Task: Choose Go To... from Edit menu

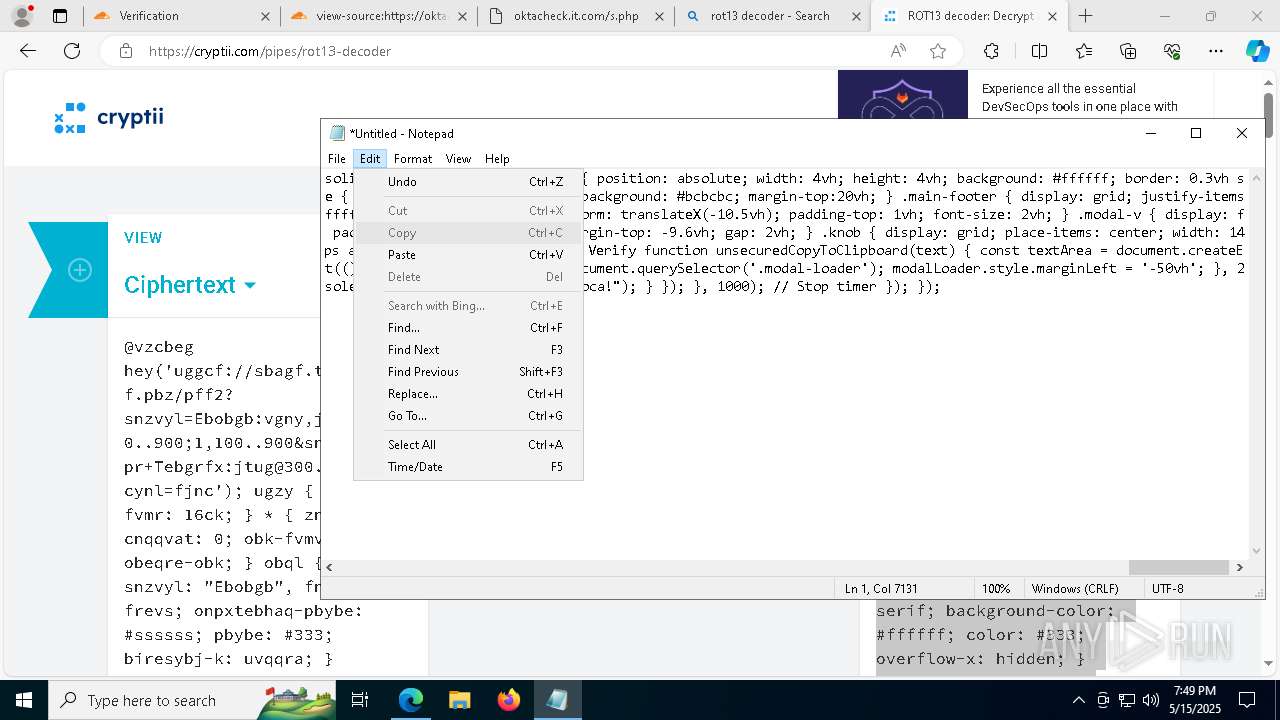Action: 468,416
